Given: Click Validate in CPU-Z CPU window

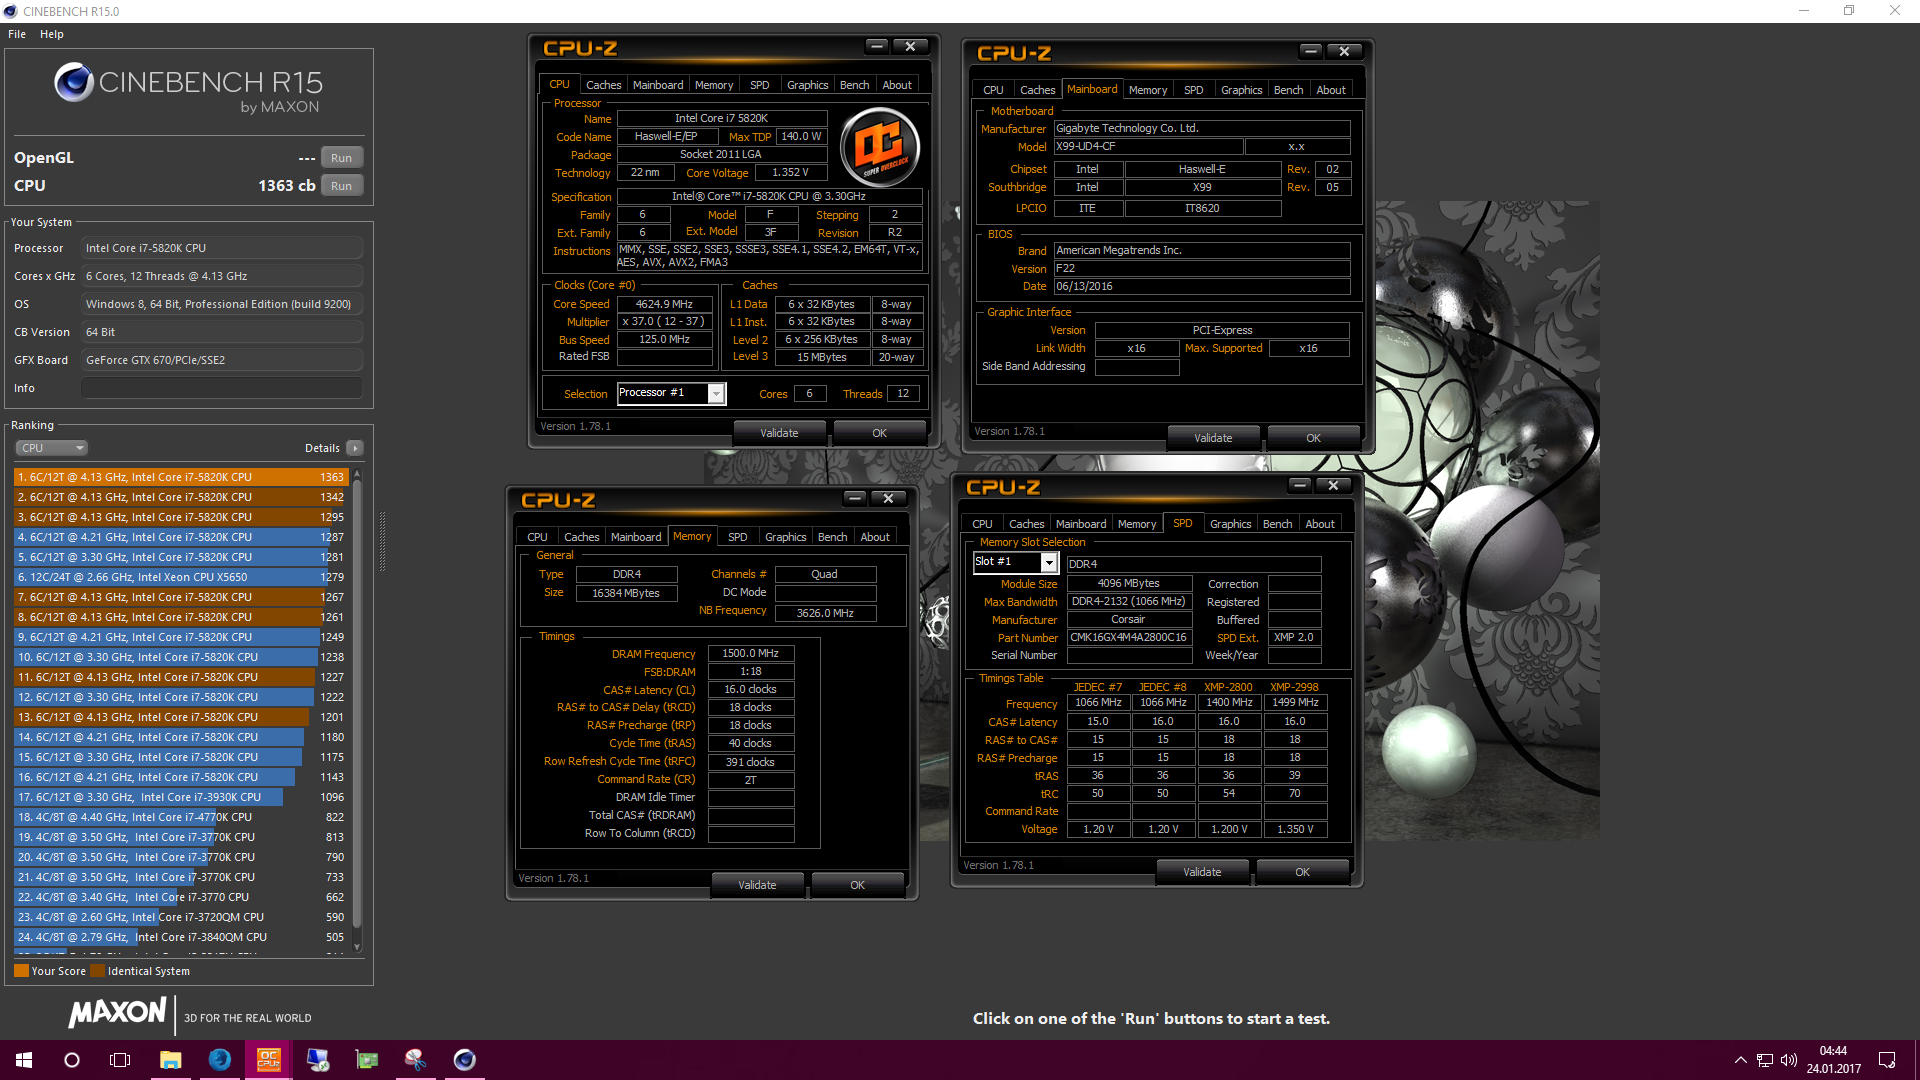Looking at the screenshot, I should 779,433.
